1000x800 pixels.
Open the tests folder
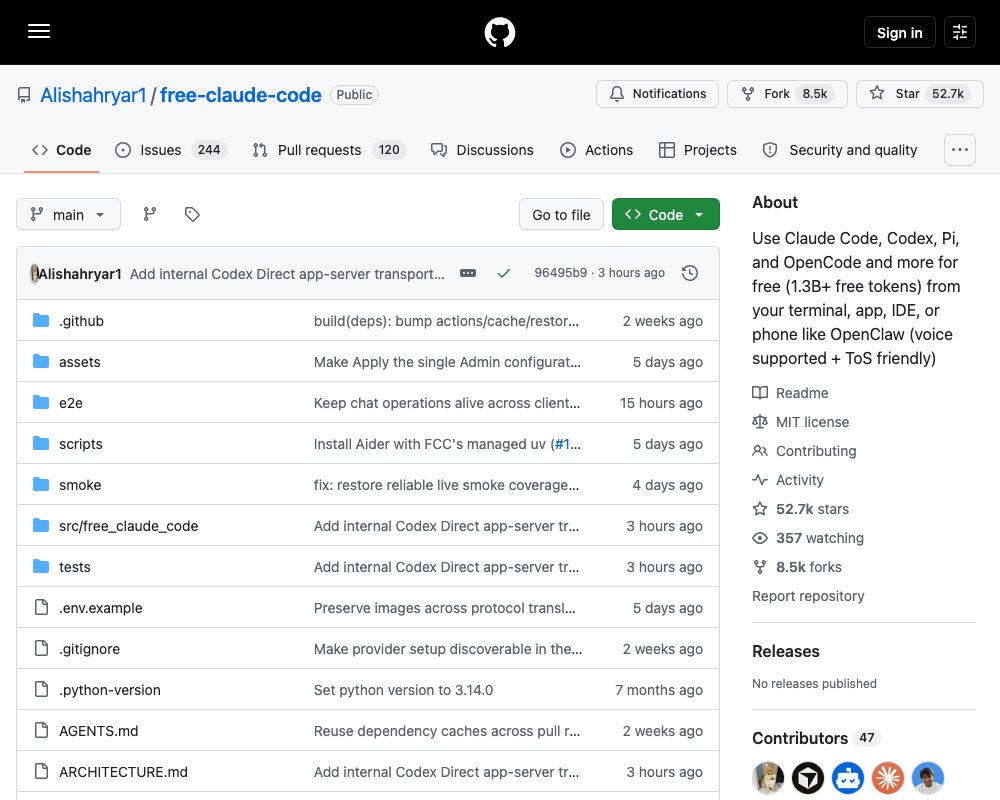(75, 567)
